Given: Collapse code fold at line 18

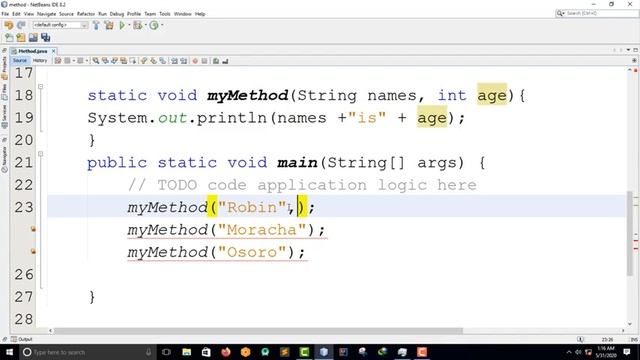Looking at the screenshot, I should [x=40, y=87].
